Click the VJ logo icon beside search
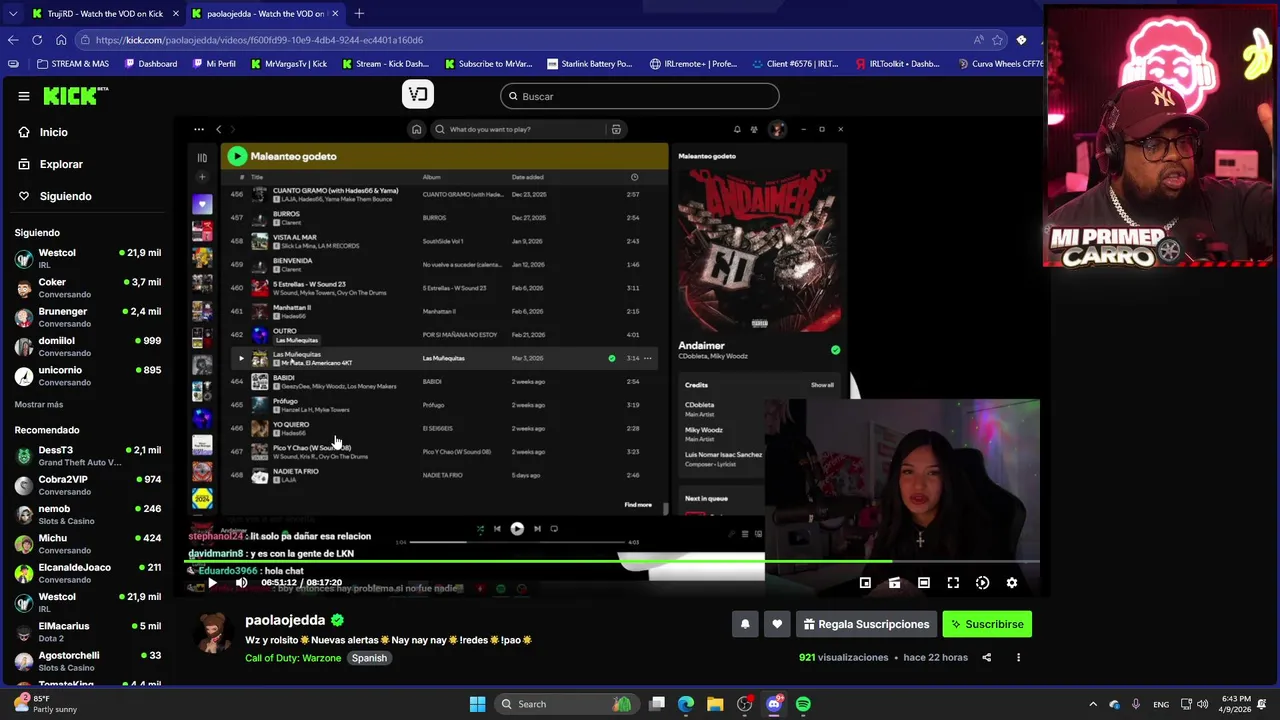This screenshot has width=1280, height=720. point(418,94)
